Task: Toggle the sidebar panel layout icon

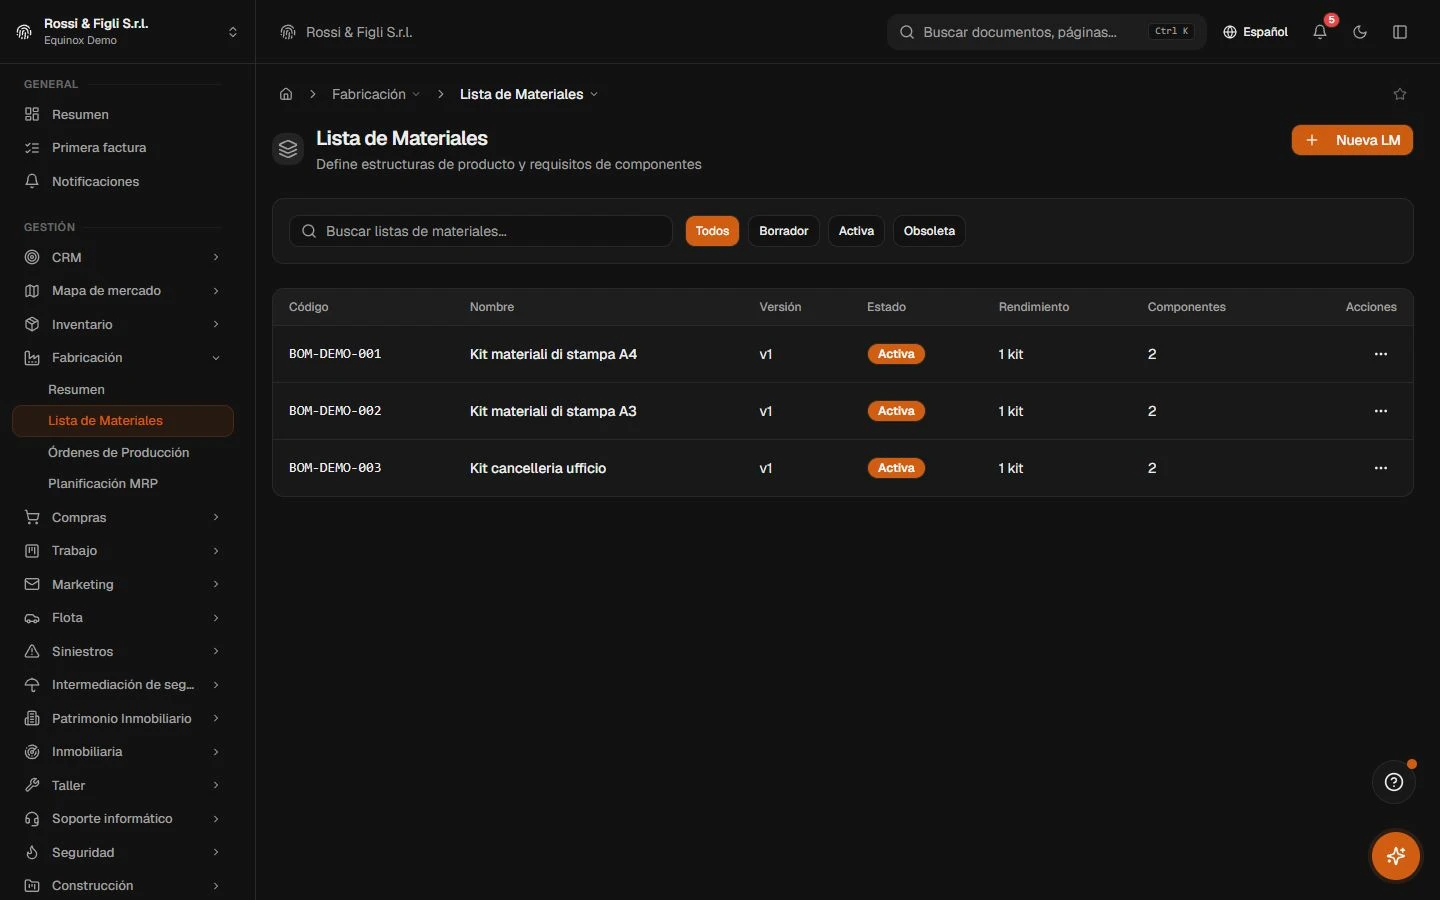Action: (1400, 32)
